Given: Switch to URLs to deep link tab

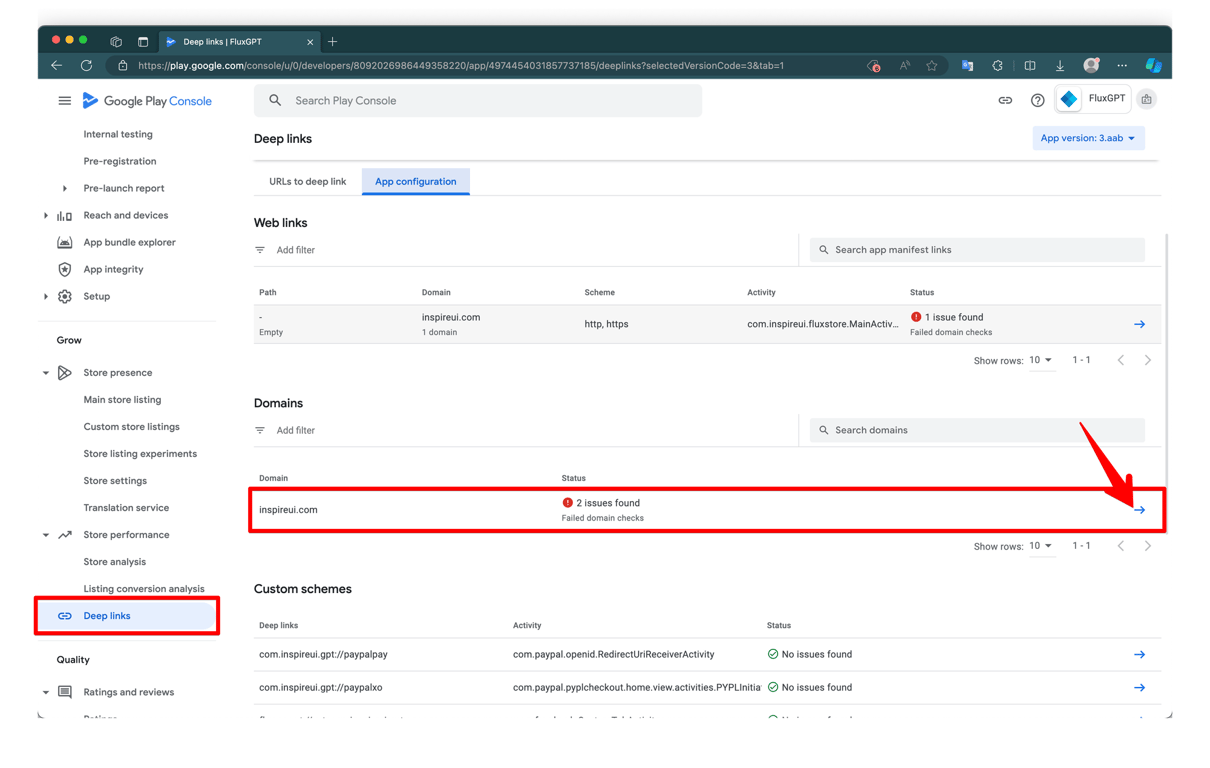Looking at the screenshot, I should point(307,181).
